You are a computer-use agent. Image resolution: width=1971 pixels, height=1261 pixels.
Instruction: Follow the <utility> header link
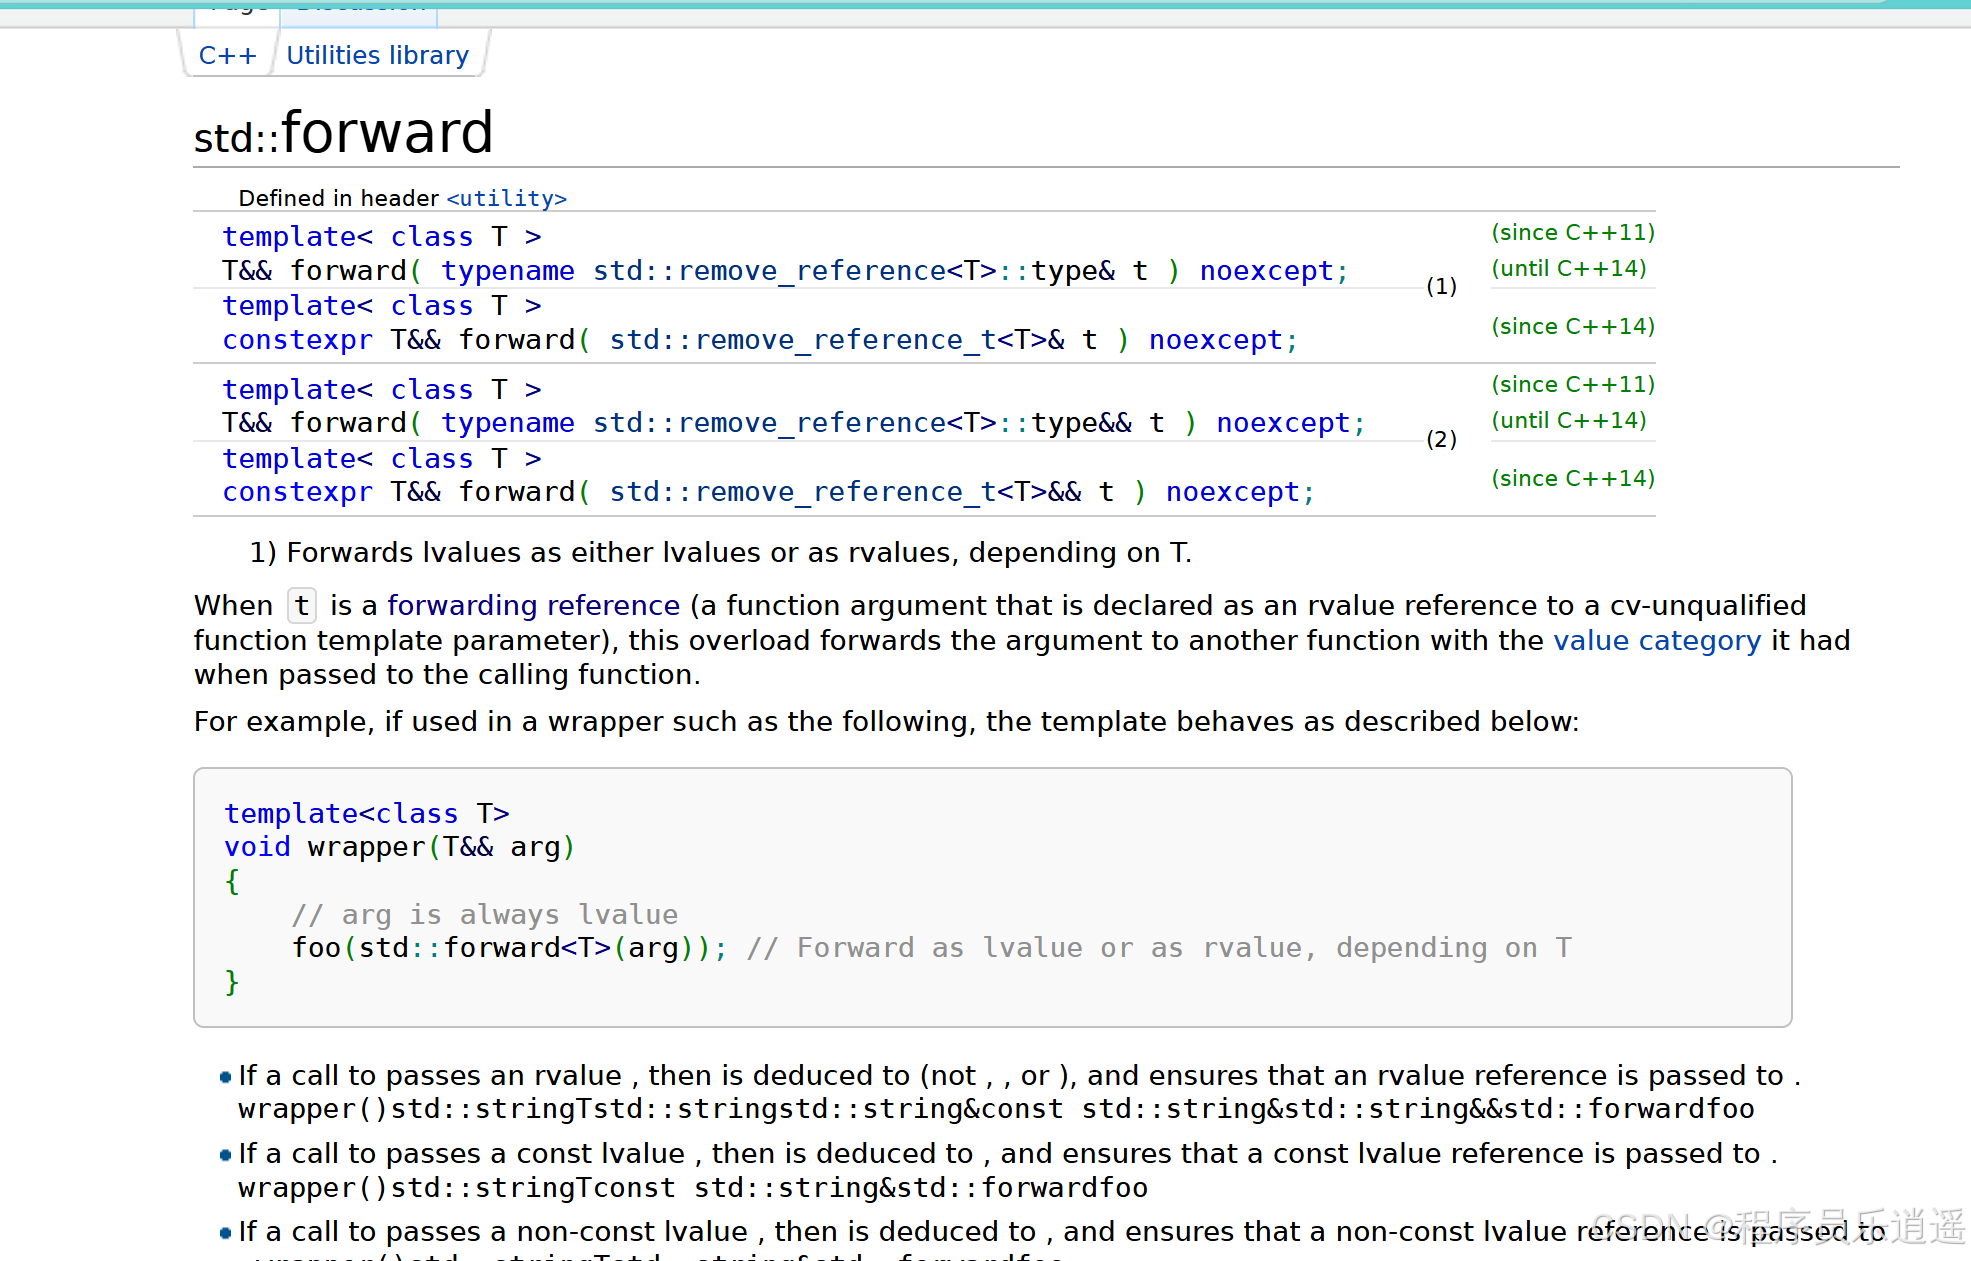click(506, 198)
